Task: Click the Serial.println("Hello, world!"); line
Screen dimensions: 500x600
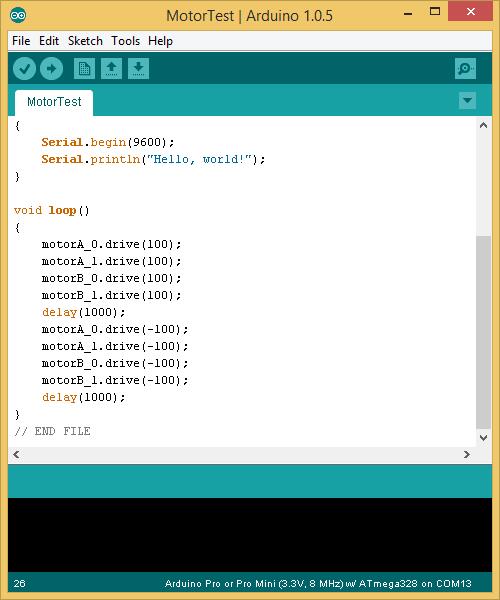Action: click(x=153, y=159)
